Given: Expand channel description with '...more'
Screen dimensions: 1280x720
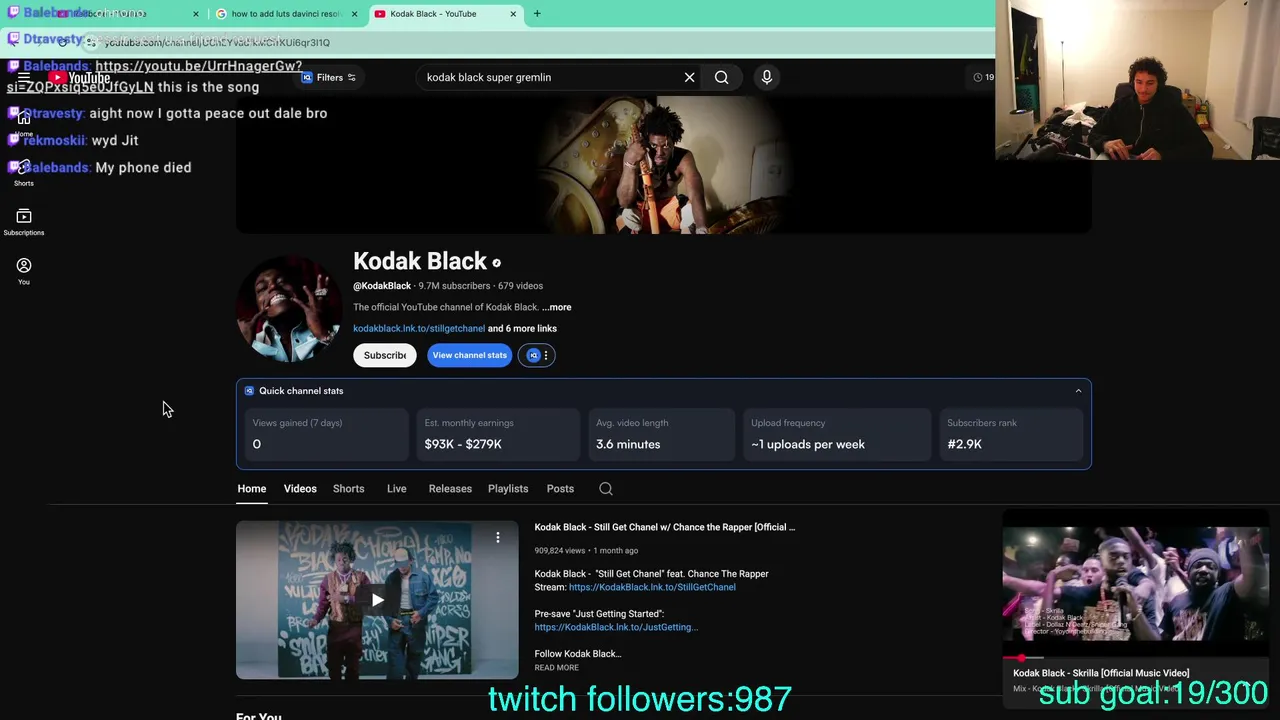Looking at the screenshot, I should click(557, 307).
